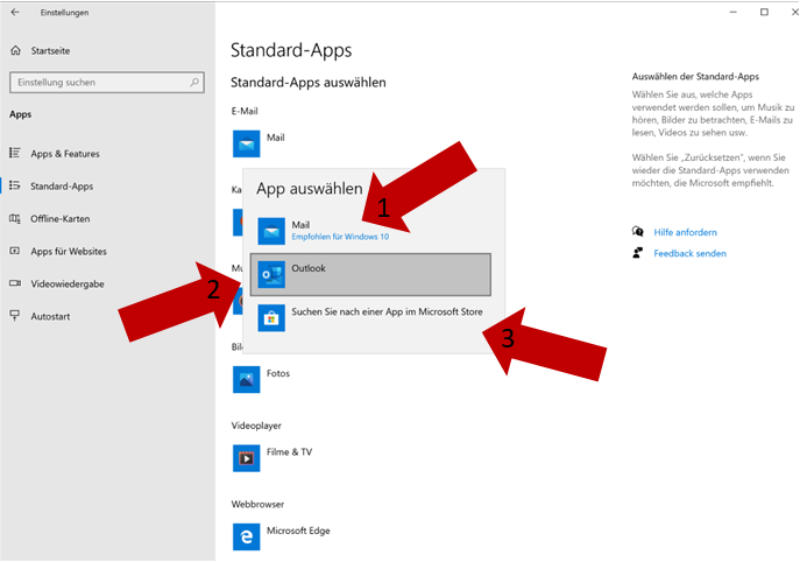800x562 pixels.
Task: Click the Fotos app icon
Action: click(246, 379)
